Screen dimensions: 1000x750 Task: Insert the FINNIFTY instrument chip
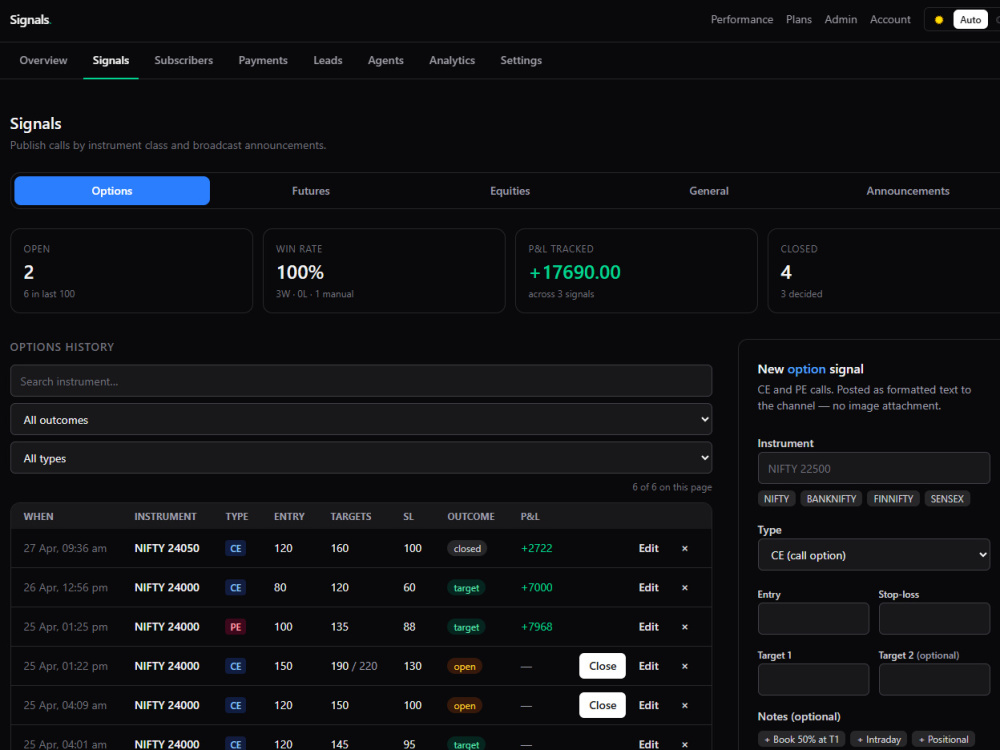[x=893, y=499]
